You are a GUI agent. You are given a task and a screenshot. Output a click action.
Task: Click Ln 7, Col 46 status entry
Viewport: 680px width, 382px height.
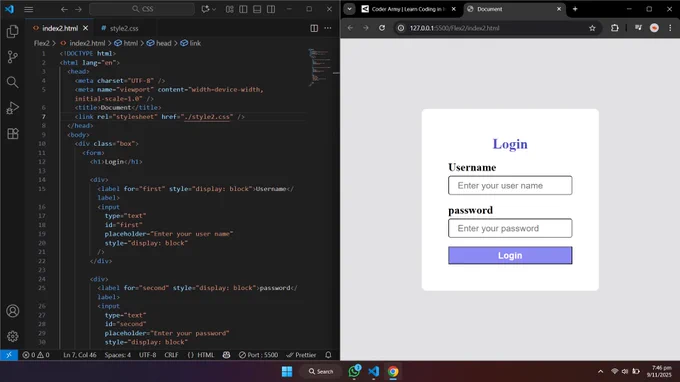coord(80,355)
